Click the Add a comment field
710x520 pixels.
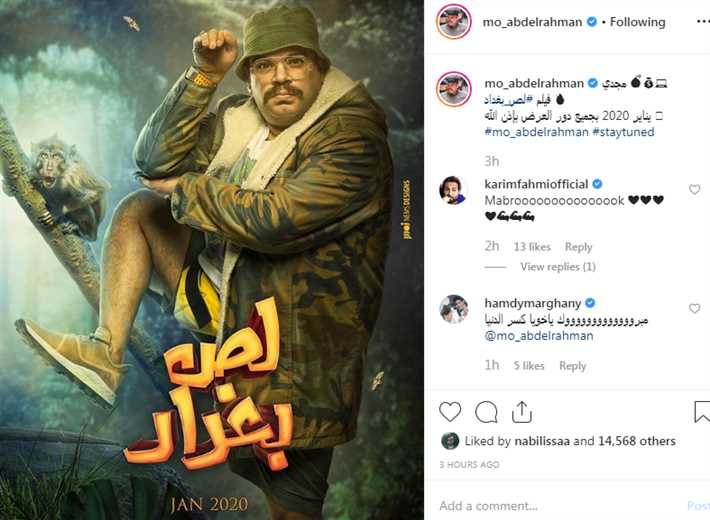point(561,506)
